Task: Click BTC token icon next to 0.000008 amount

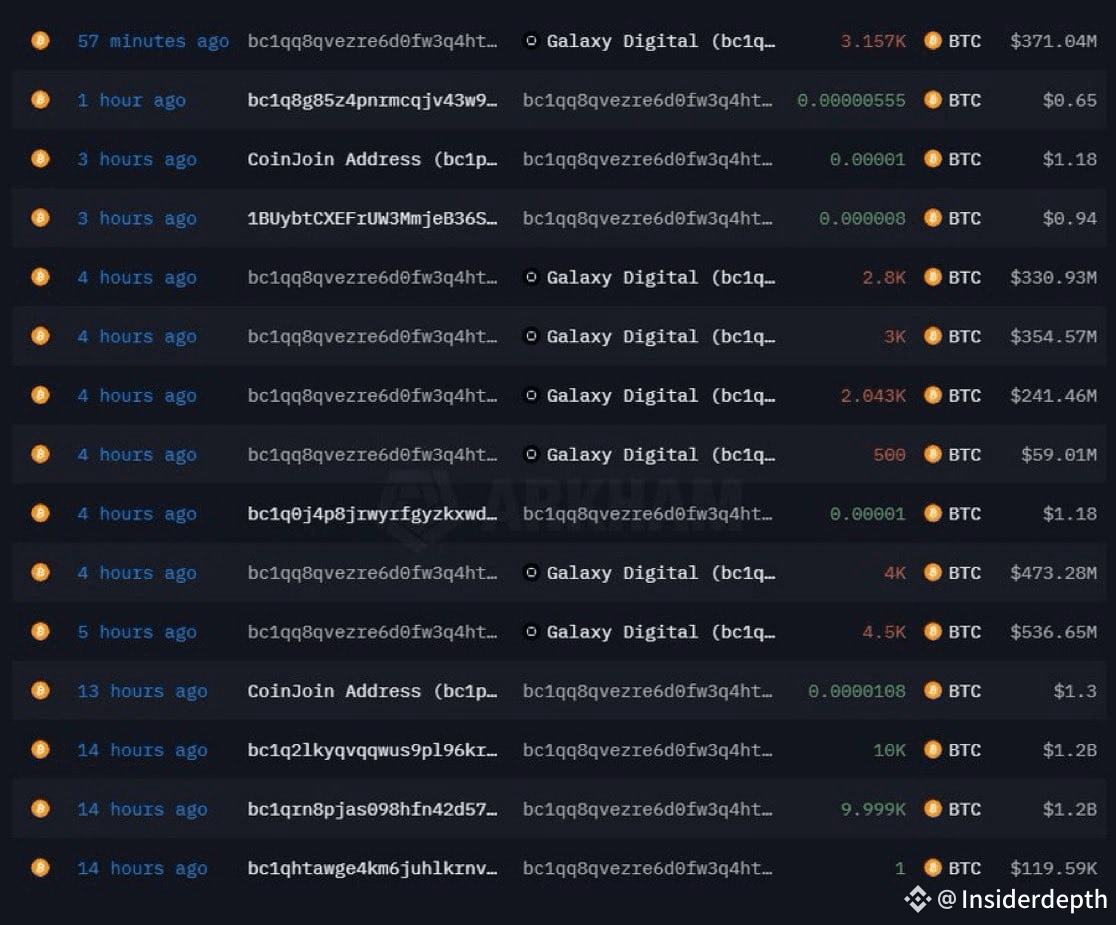Action: click(932, 218)
